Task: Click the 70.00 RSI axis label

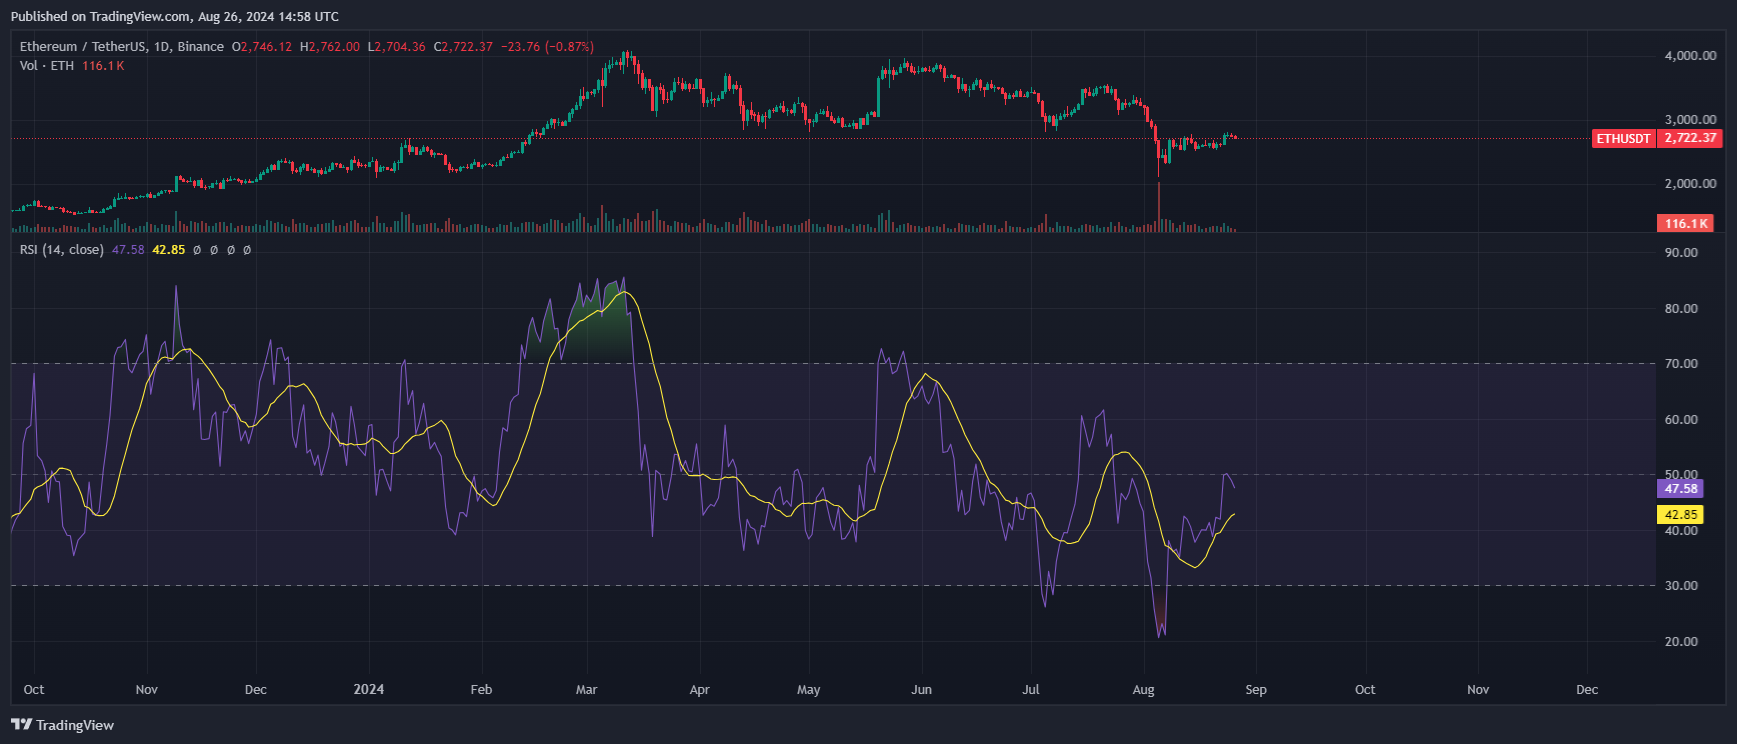Action: [x=1681, y=364]
